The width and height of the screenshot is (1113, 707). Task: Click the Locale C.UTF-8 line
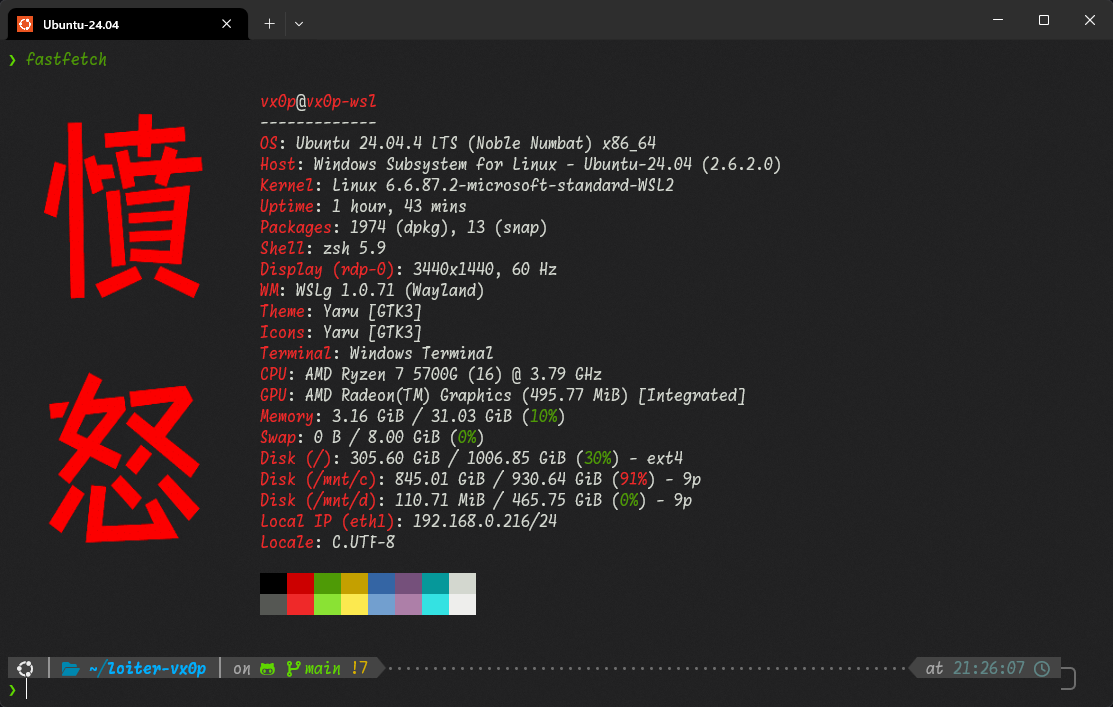pyautogui.click(x=327, y=542)
